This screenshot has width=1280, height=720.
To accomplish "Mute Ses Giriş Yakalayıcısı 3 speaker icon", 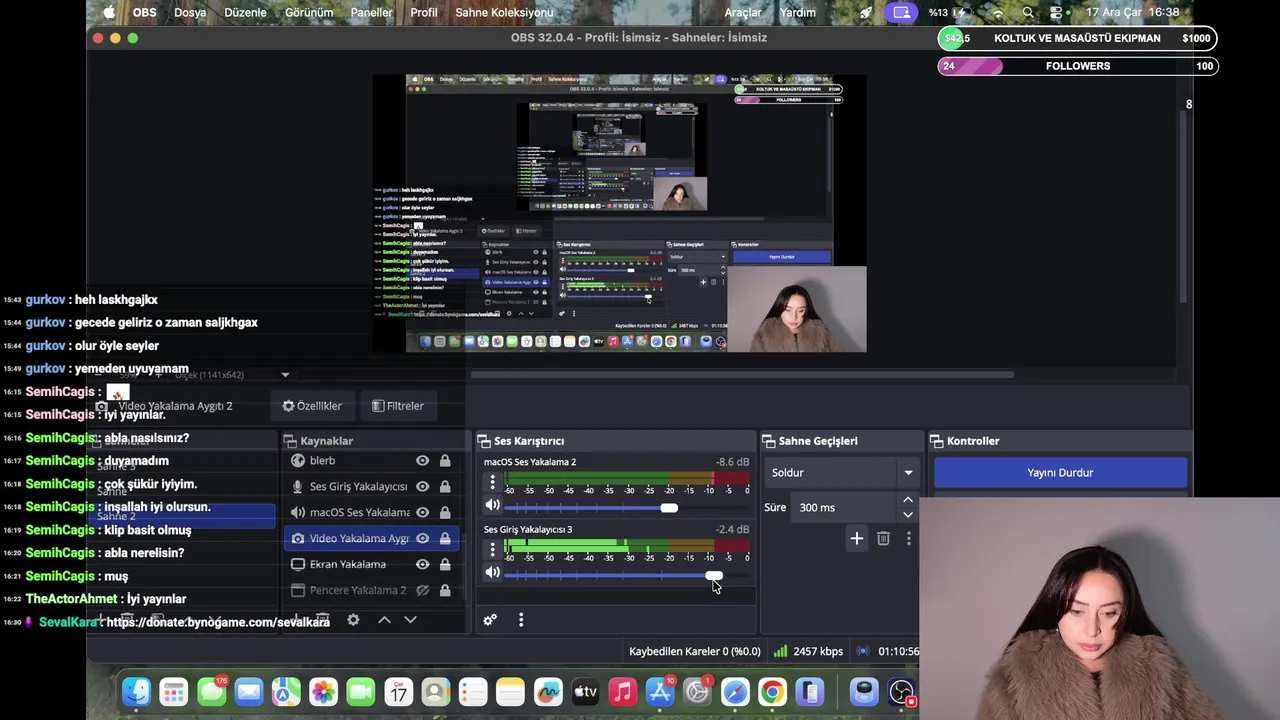I will click(492, 573).
